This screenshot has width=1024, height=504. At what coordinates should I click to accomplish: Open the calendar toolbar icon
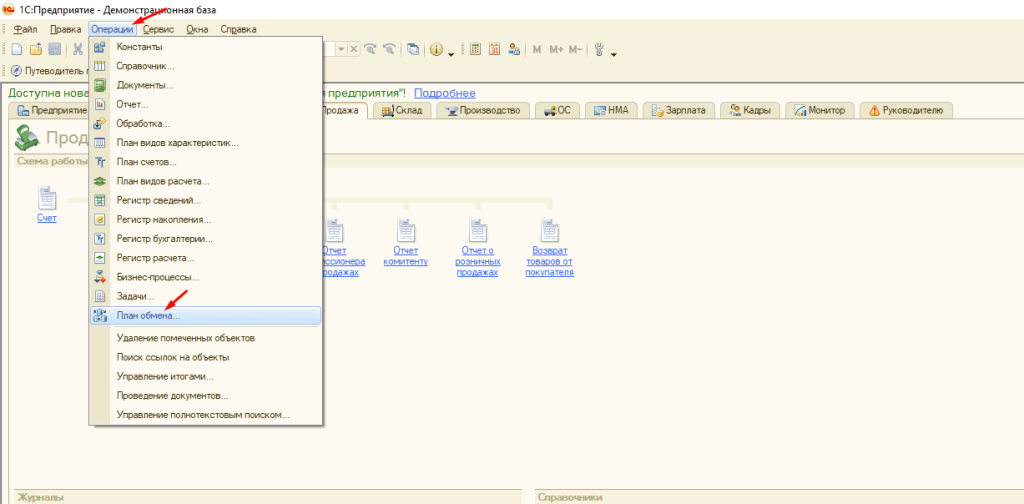pyautogui.click(x=495, y=49)
